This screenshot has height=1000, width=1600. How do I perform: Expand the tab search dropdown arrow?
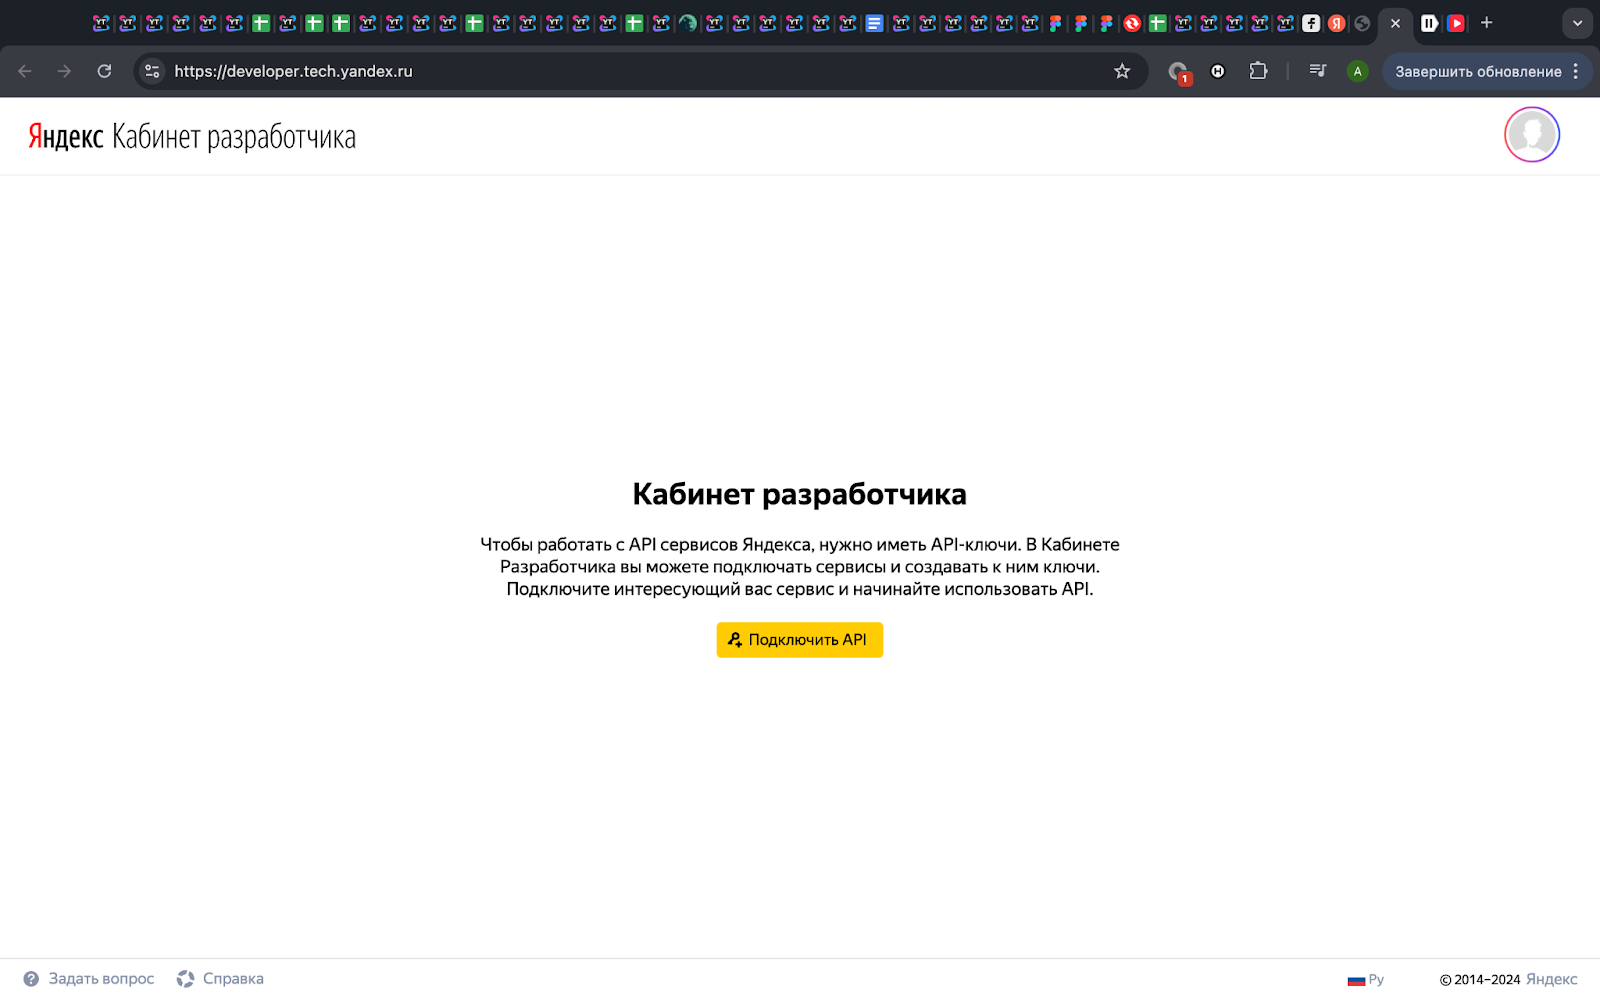1577,23
